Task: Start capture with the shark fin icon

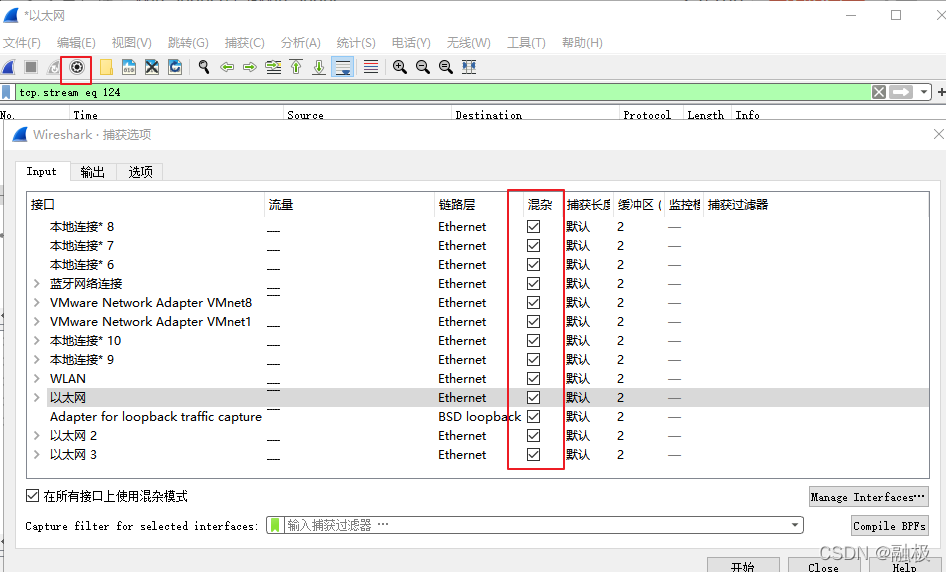Action: (x=8, y=67)
